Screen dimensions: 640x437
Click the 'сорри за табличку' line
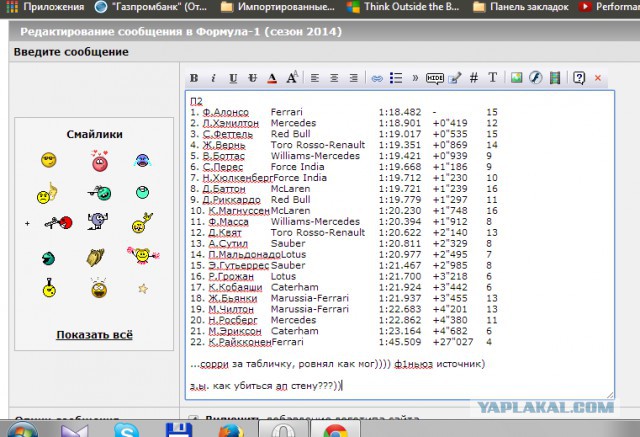tap(337, 364)
